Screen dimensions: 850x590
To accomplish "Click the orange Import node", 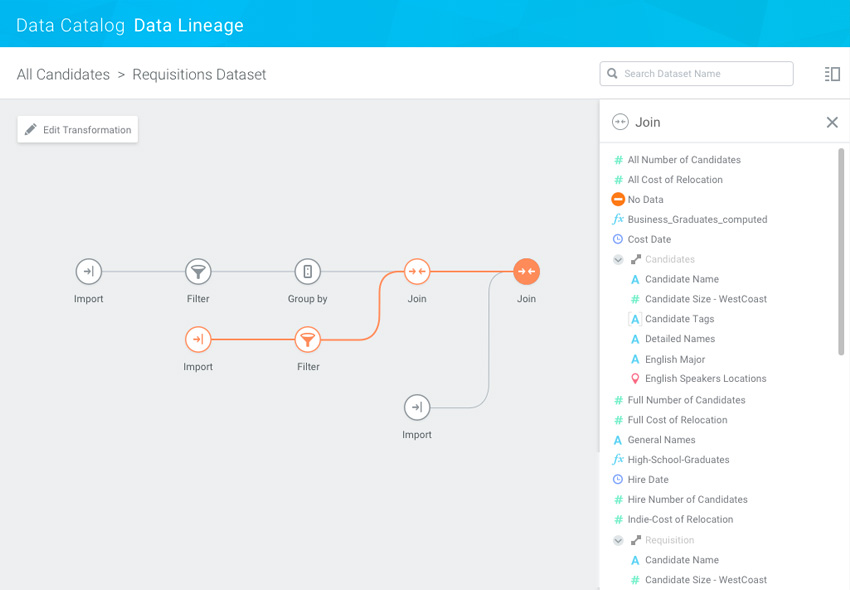I will (198, 339).
